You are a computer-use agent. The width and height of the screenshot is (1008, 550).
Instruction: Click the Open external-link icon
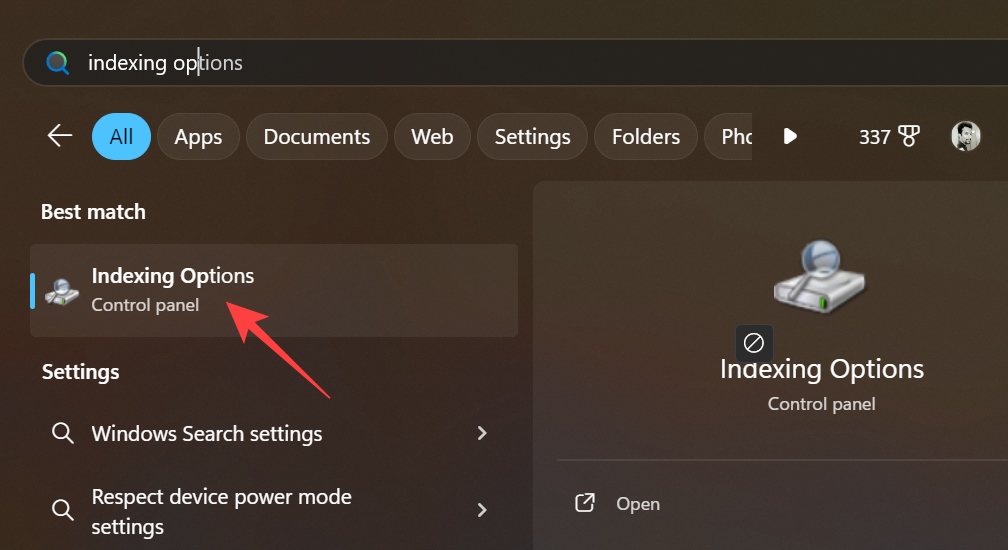click(585, 503)
